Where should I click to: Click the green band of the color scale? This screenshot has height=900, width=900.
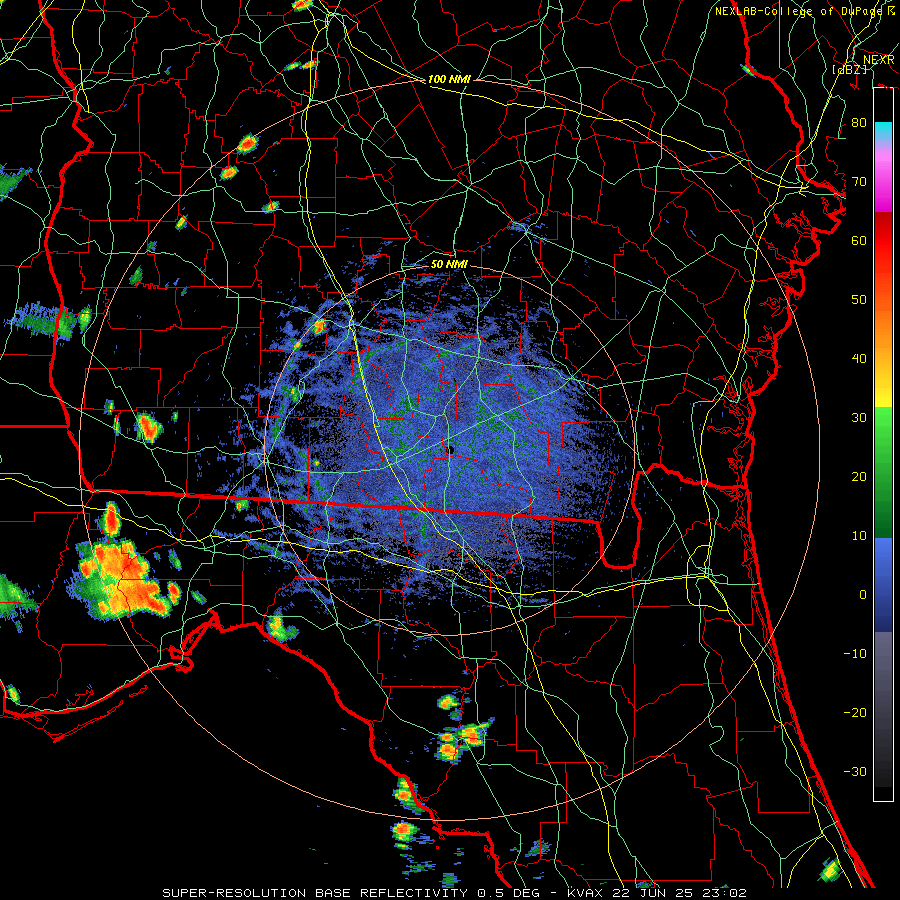883,472
